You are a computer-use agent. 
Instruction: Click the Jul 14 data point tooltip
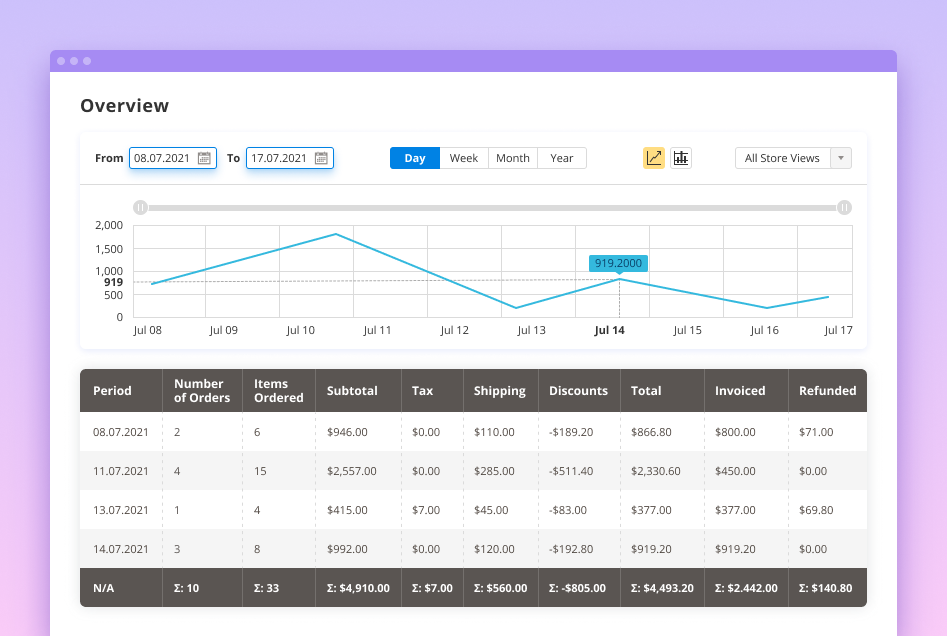pyautogui.click(x=617, y=263)
